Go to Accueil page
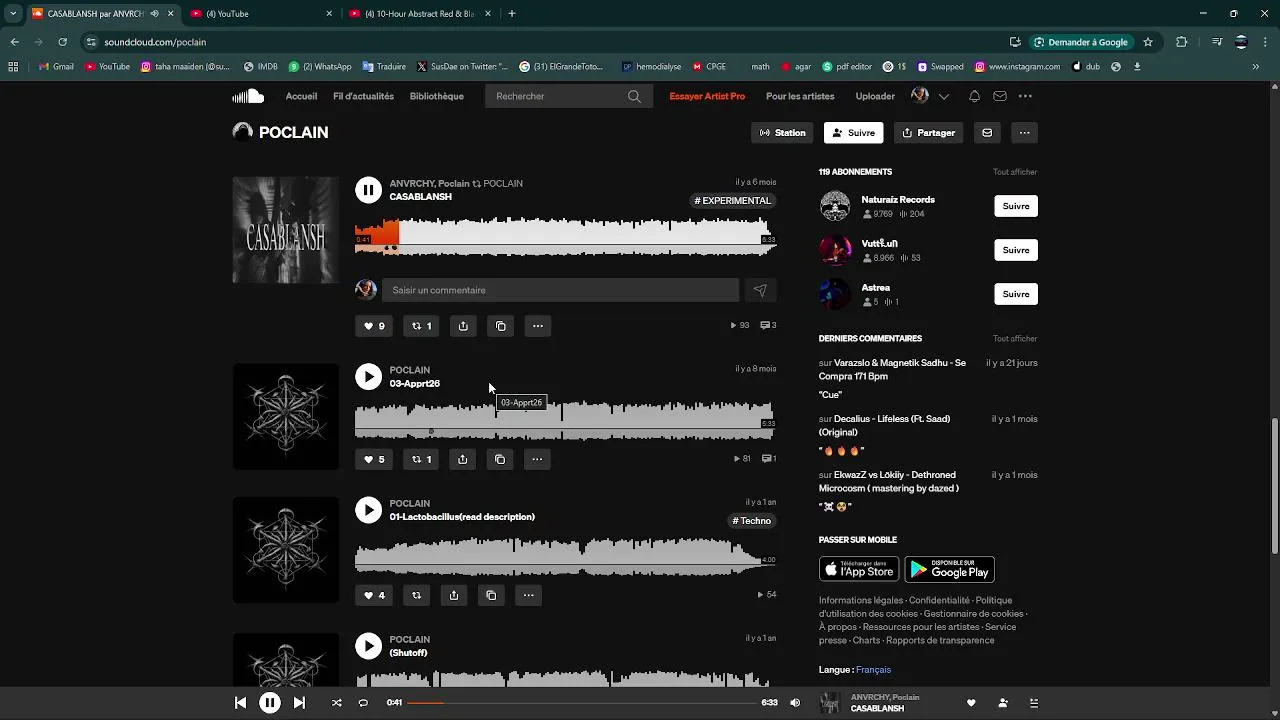The height and width of the screenshot is (720, 1280). coord(301,96)
